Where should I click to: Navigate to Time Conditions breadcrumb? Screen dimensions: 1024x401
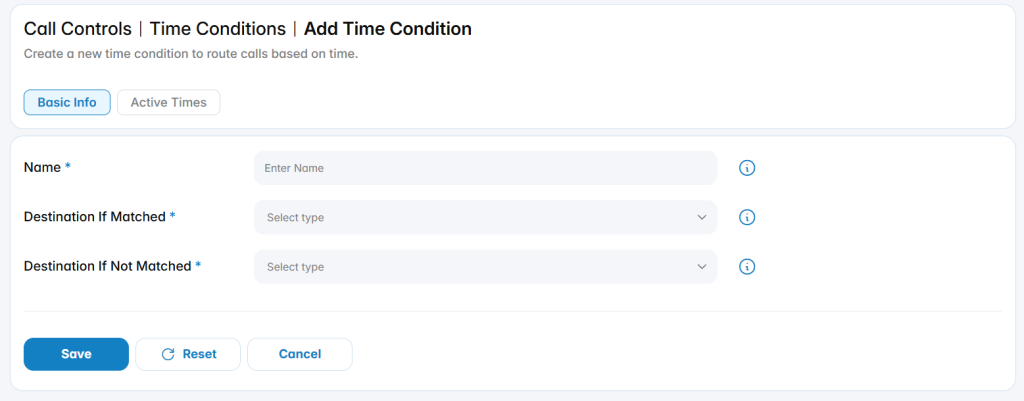217,29
